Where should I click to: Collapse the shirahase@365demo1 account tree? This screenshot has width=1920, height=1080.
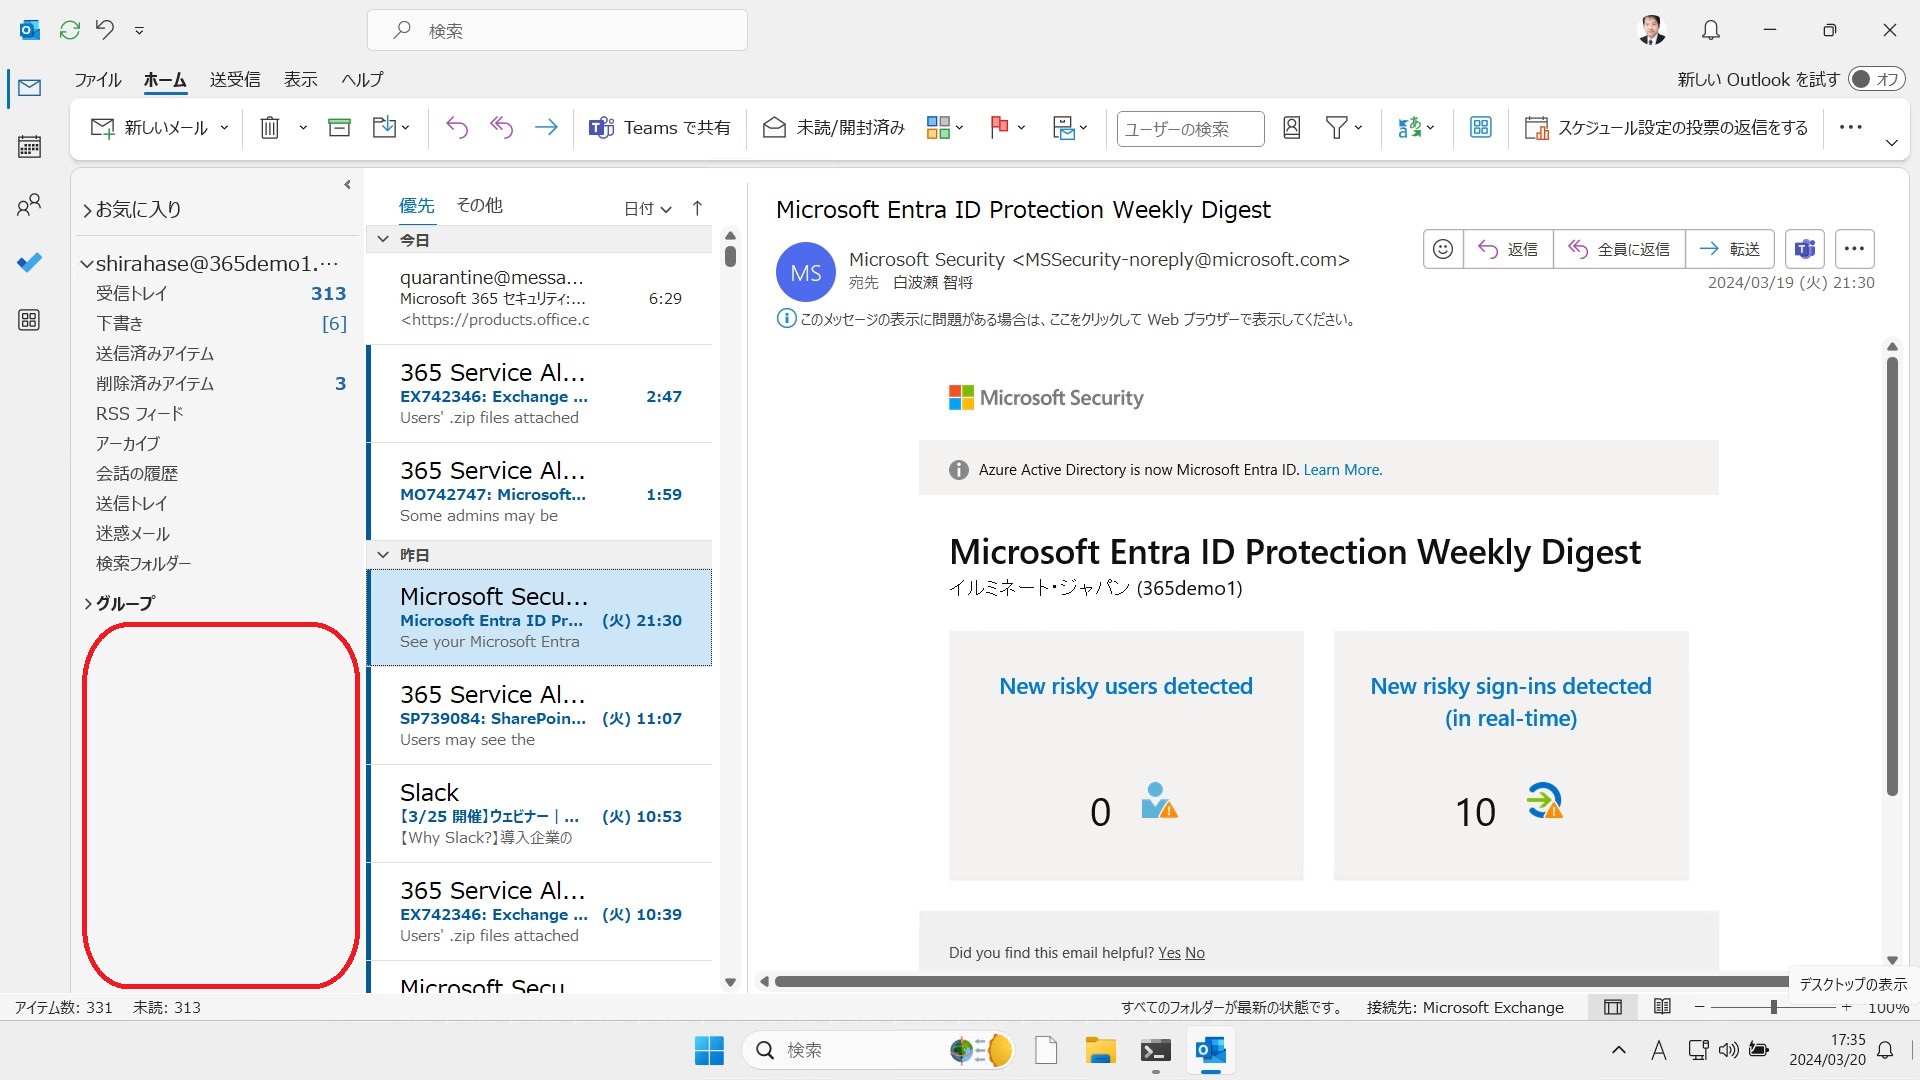pyautogui.click(x=87, y=264)
